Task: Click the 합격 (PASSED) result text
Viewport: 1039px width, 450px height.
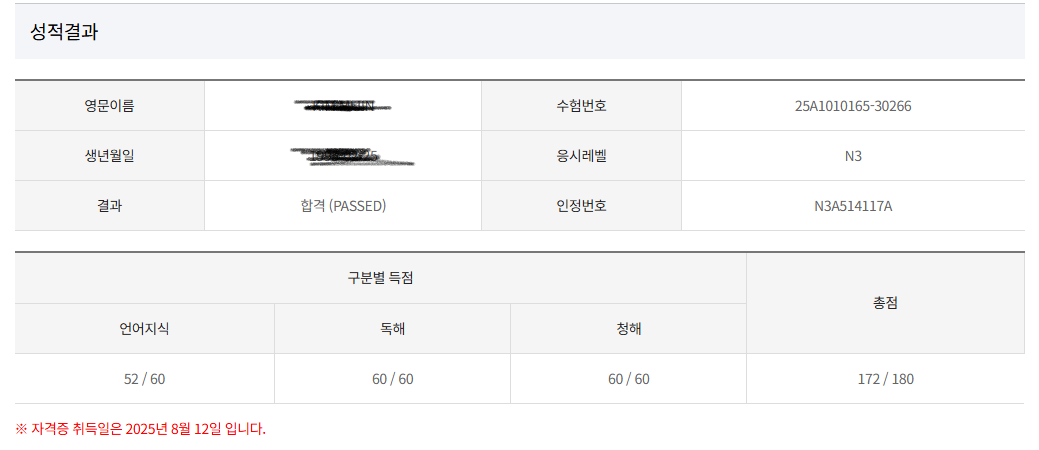Action: click(343, 206)
